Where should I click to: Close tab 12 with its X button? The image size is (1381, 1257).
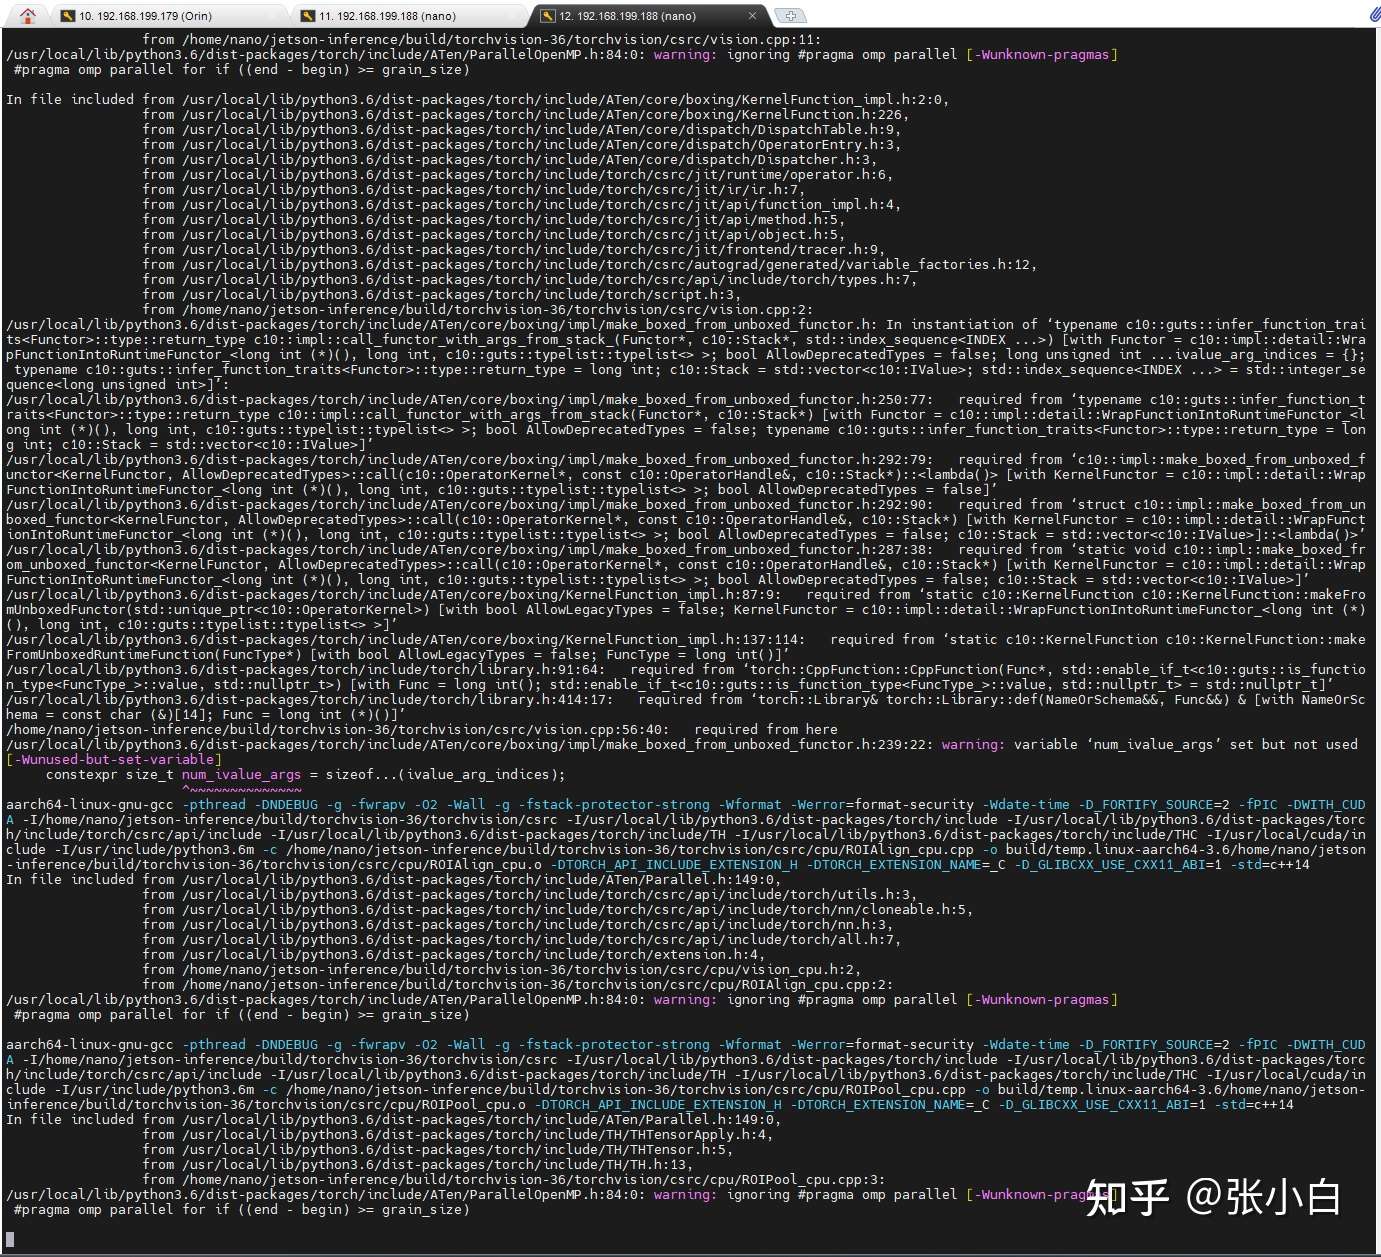pos(752,16)
